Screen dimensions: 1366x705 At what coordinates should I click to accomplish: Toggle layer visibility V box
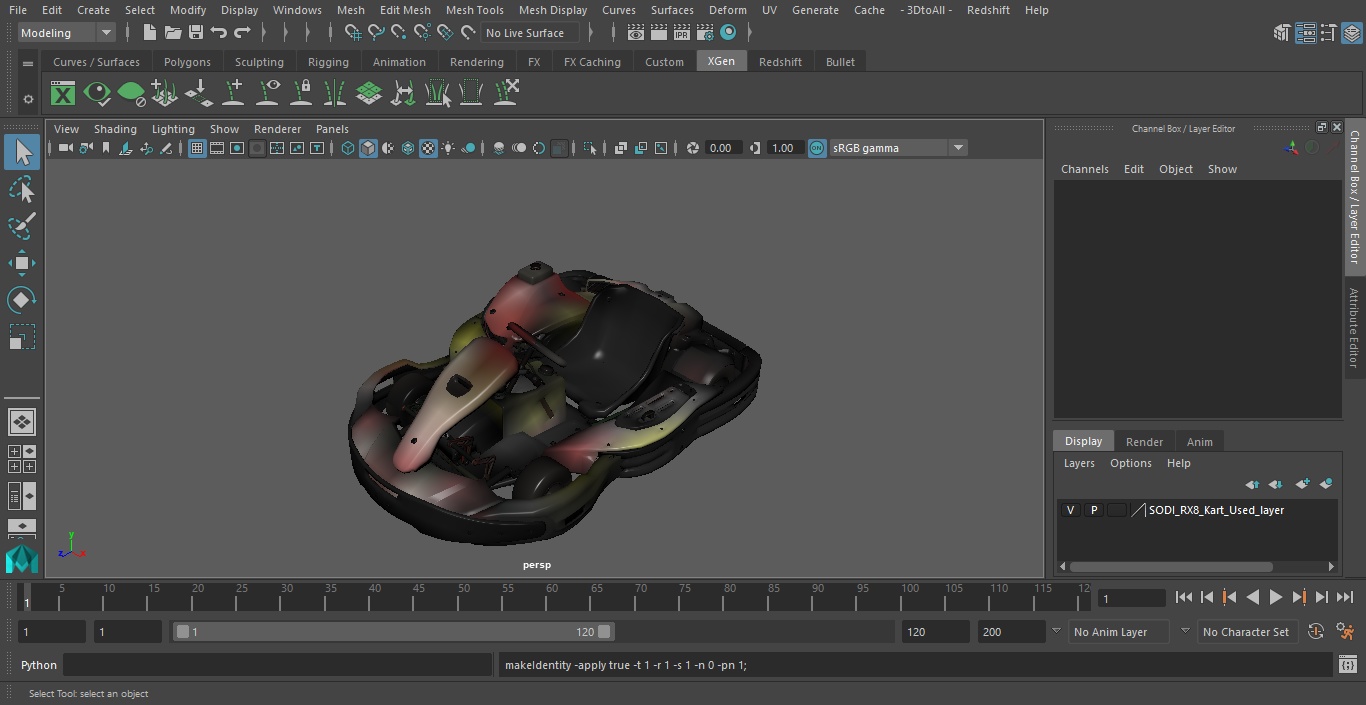coord(1070,510)
